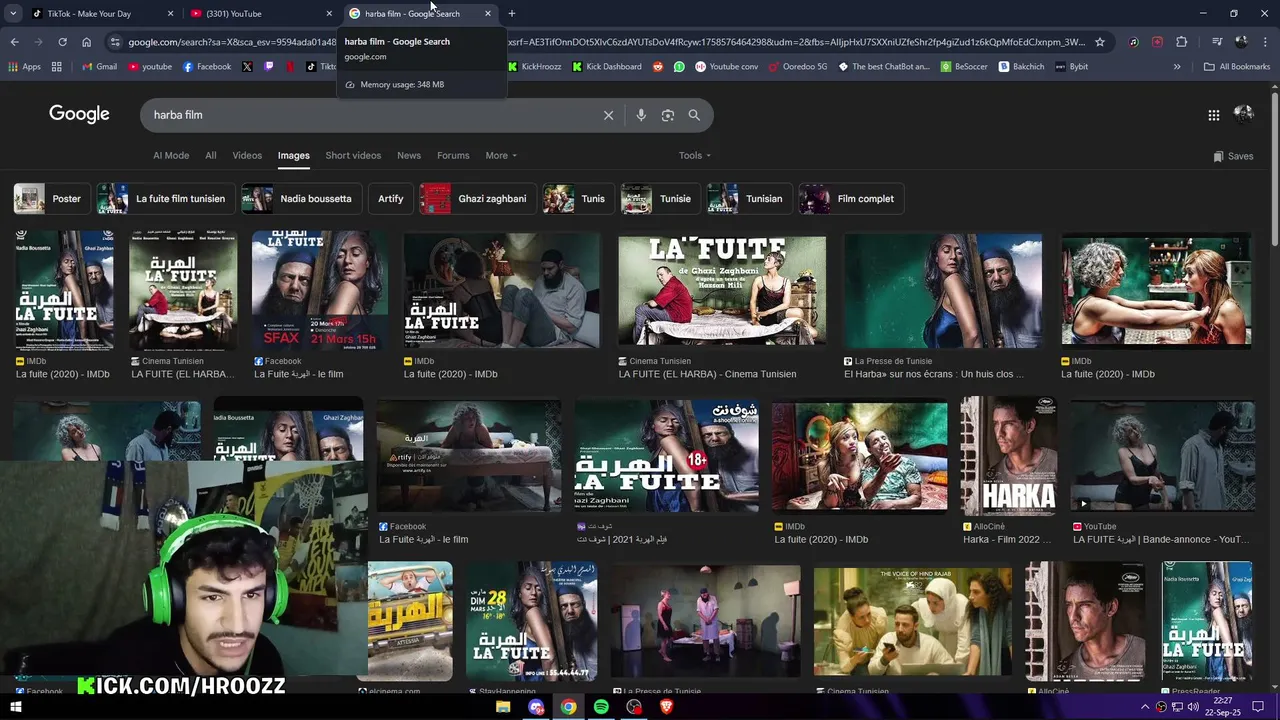
Task: Open Spotify from the taskbar
Action: click(x=601, y=707)
